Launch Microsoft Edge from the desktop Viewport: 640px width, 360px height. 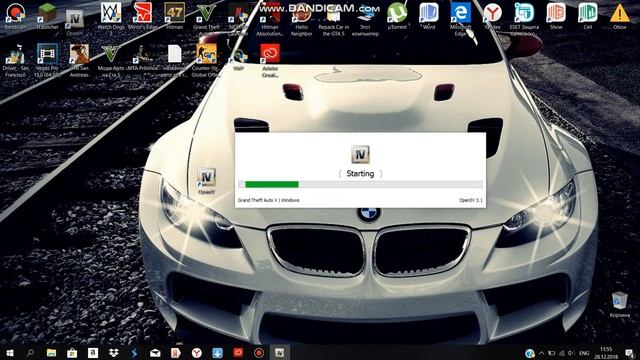pyautogui.click(x=460, y=17)
